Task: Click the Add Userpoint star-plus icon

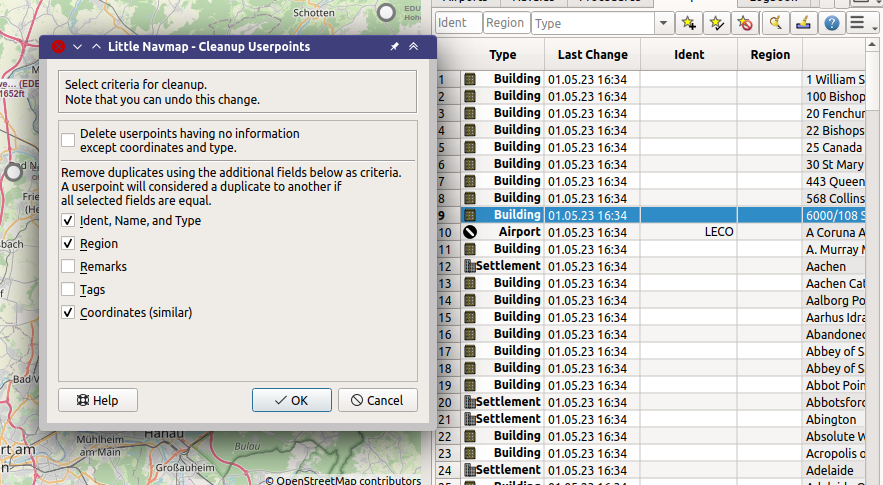Action: (x=688, y=23)
